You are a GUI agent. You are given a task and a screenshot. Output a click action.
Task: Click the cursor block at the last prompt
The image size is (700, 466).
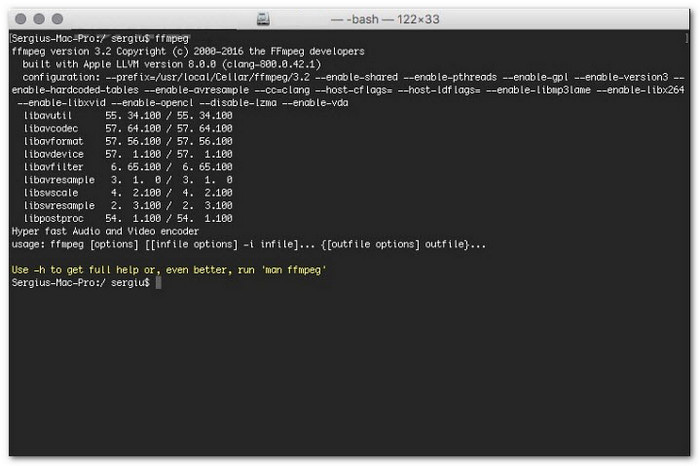tap(158, 283)
